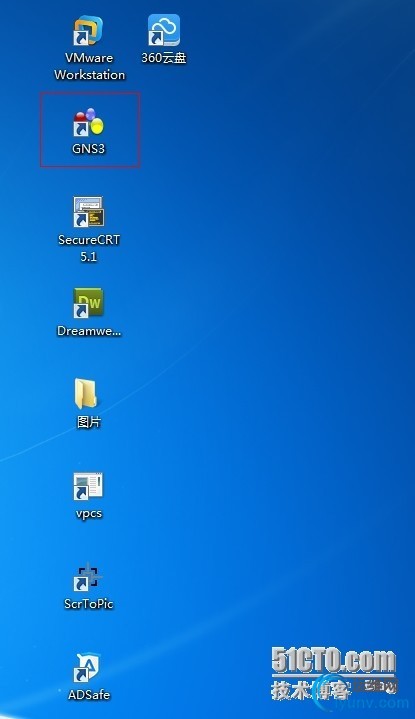This screenshot has width=415, height=719.
Task: Click the "ADSafe" label text
Action: coord(89,695)
